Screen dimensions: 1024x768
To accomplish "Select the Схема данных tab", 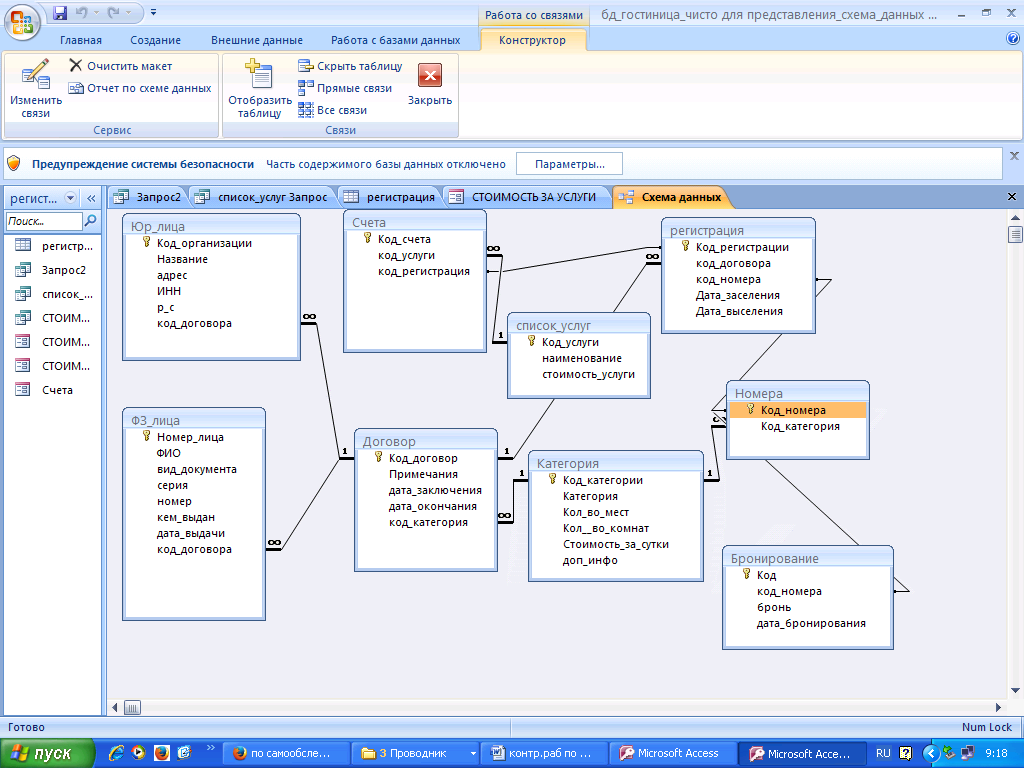I will pyautogui.click(x=671, y=197).
